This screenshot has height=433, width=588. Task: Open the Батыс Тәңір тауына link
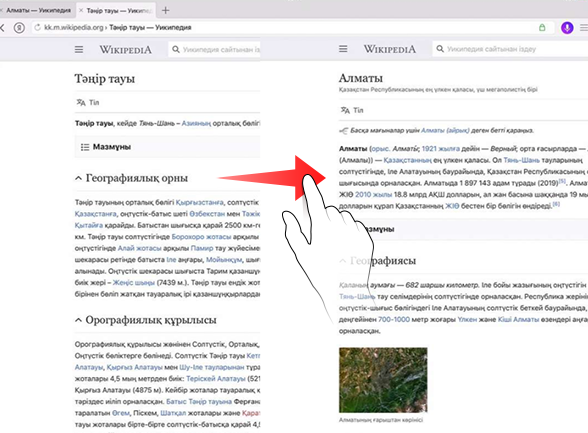(x=199, y=402)
